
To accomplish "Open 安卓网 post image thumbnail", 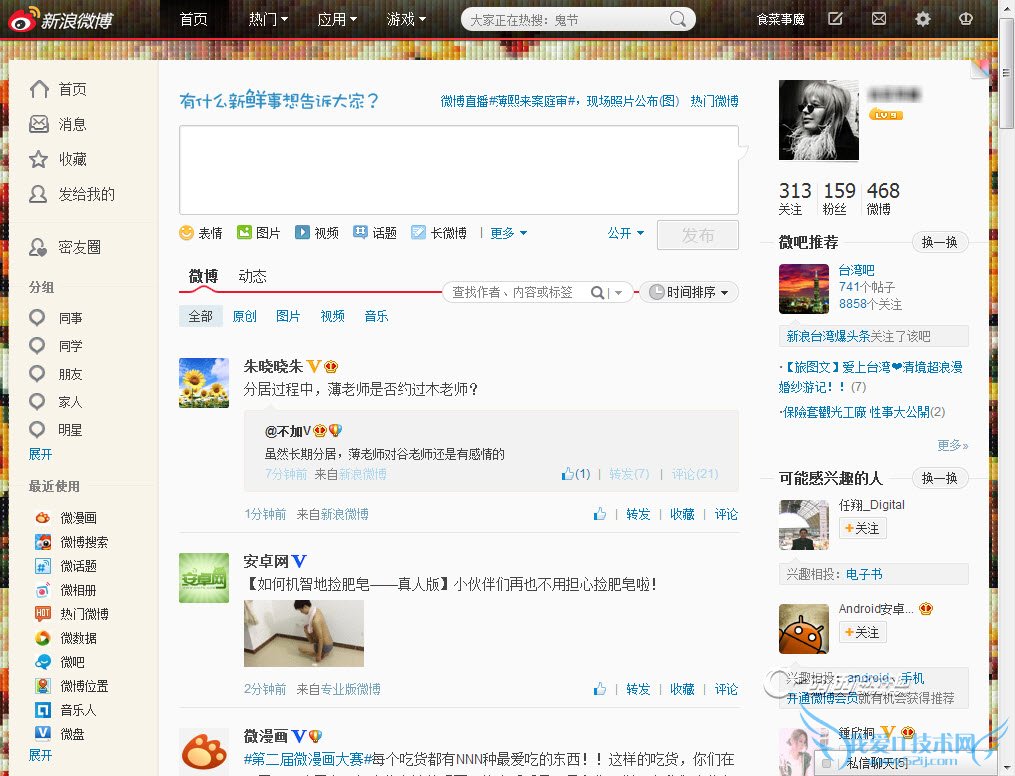I will click(x=304, y=633).
